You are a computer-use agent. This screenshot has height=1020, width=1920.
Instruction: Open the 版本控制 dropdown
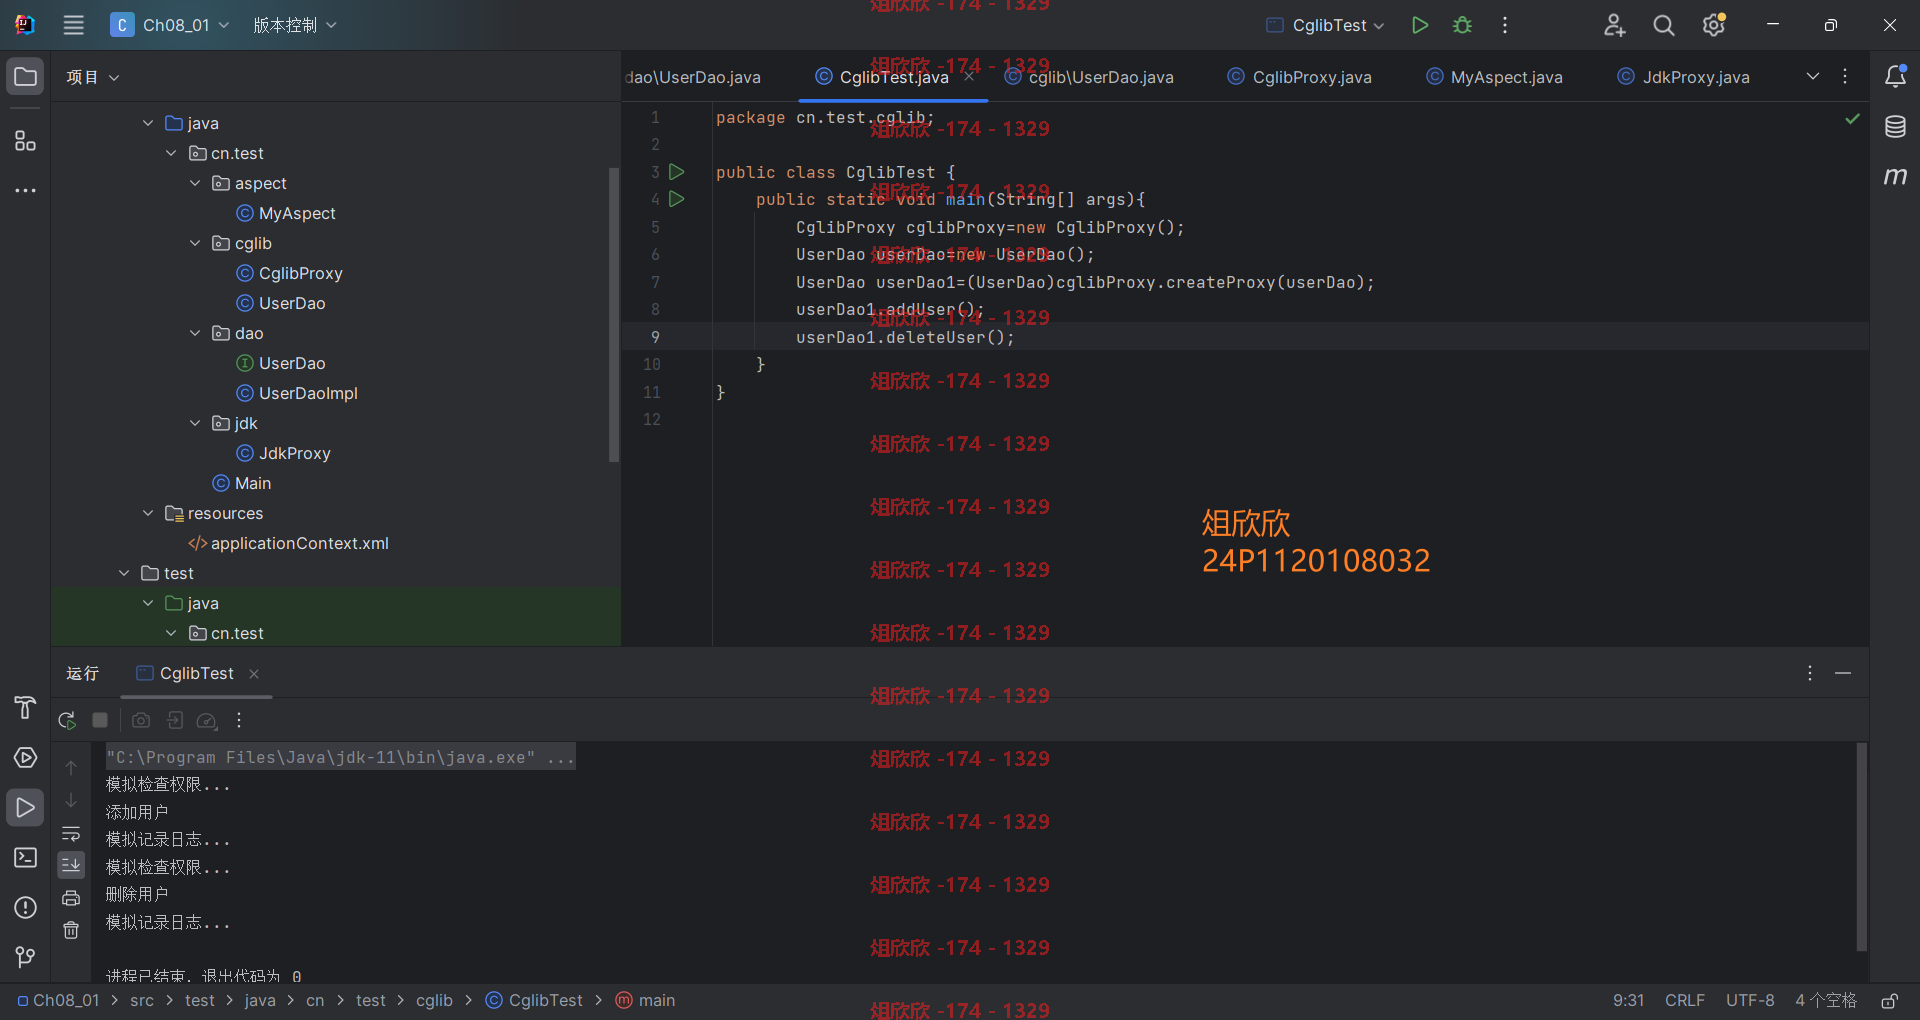click(x=294, y=25)
